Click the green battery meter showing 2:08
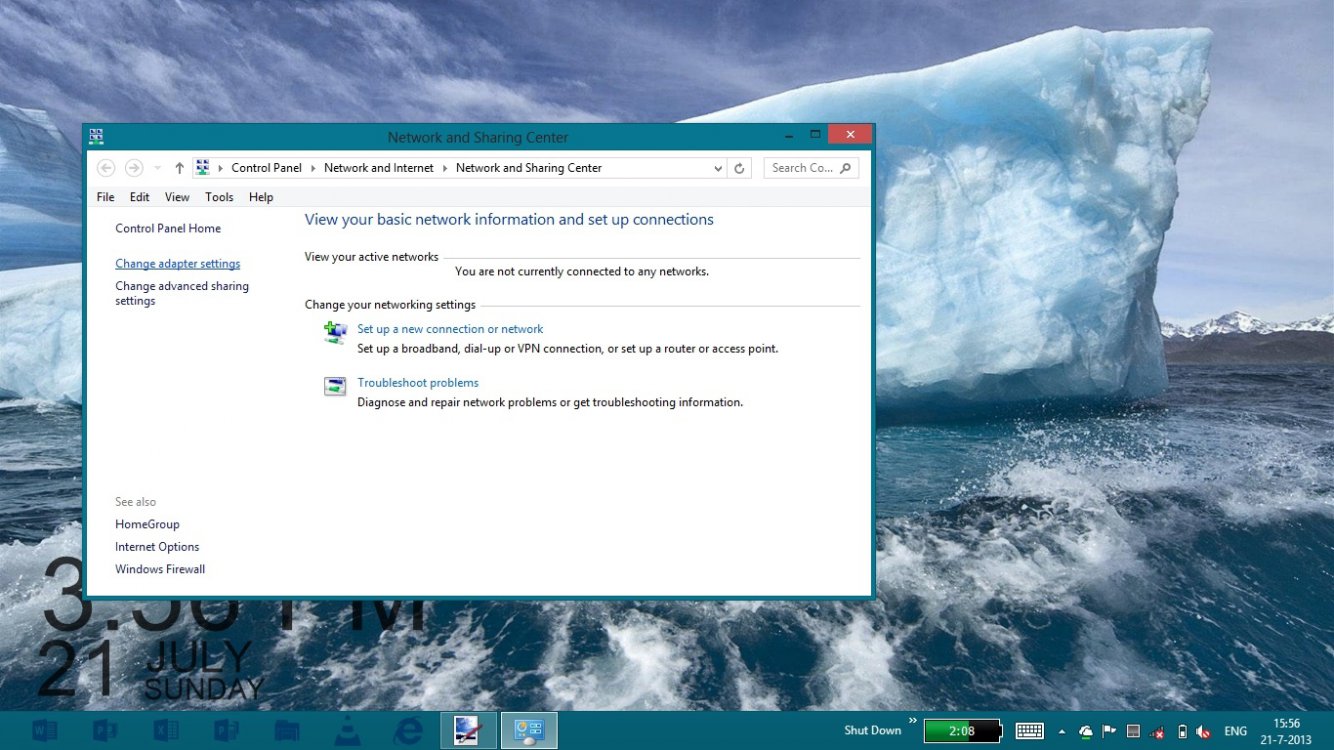This screenshot has width=1334, height=750. click(x=962, y=731)
